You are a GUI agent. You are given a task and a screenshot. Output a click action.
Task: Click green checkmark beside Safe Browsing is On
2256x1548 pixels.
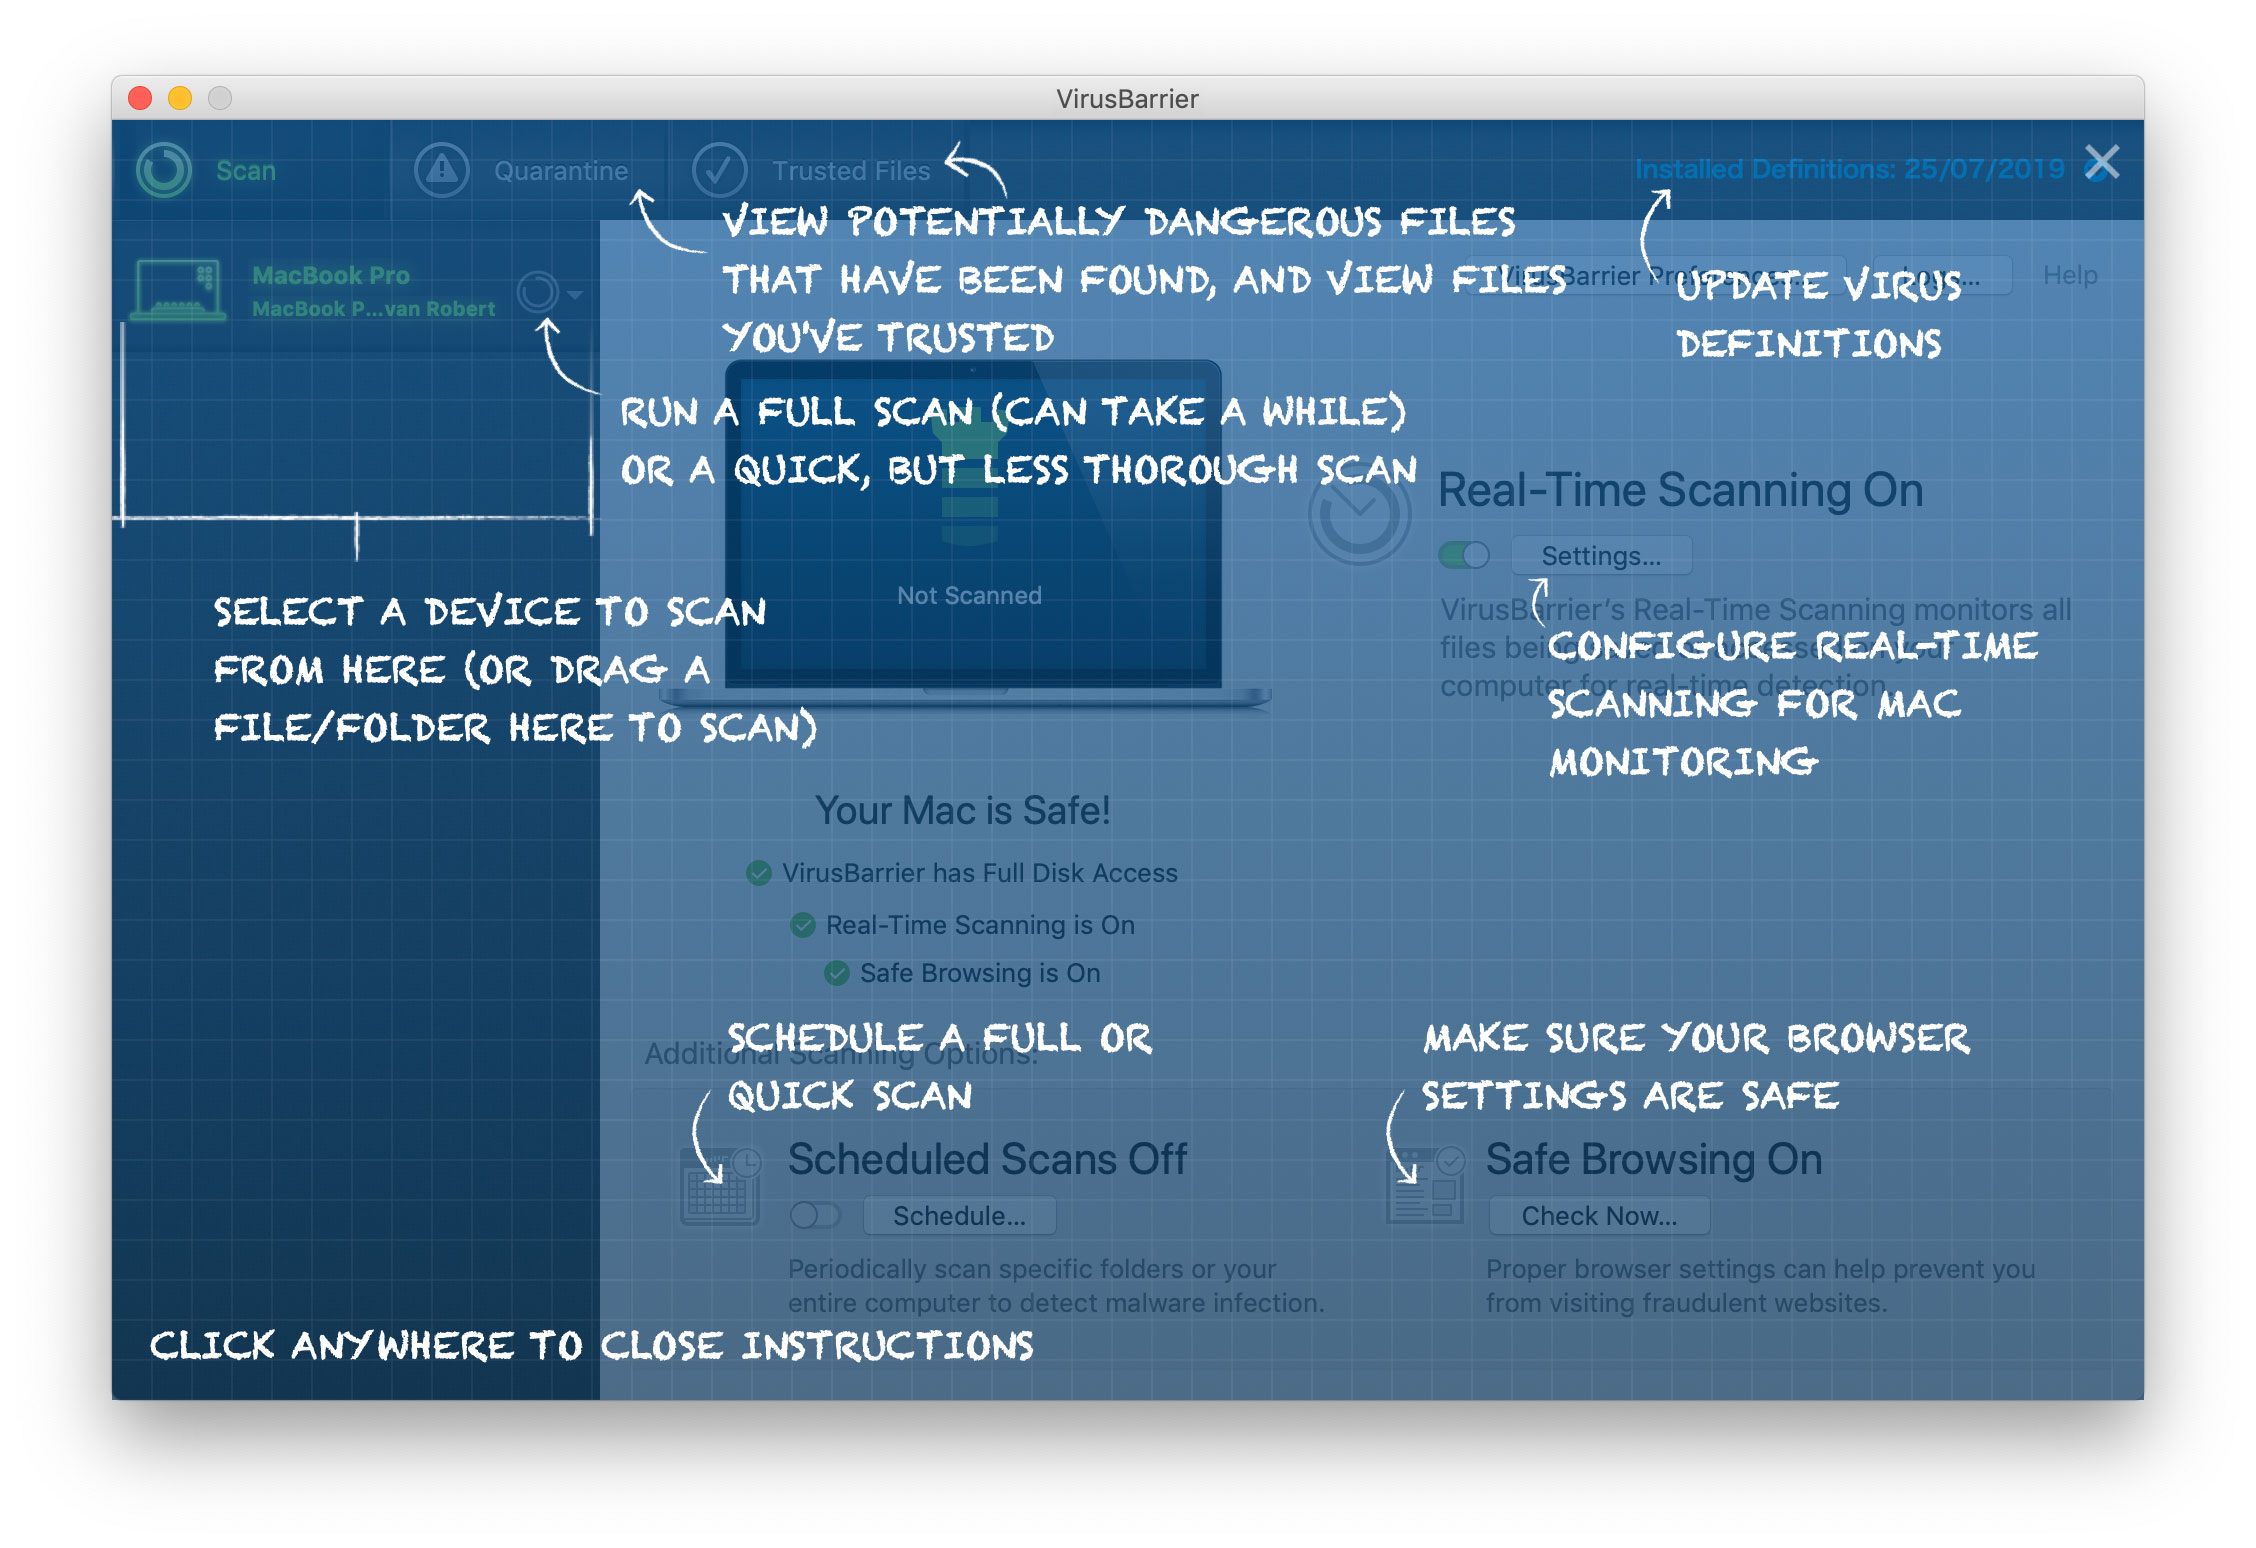[837, 973]
